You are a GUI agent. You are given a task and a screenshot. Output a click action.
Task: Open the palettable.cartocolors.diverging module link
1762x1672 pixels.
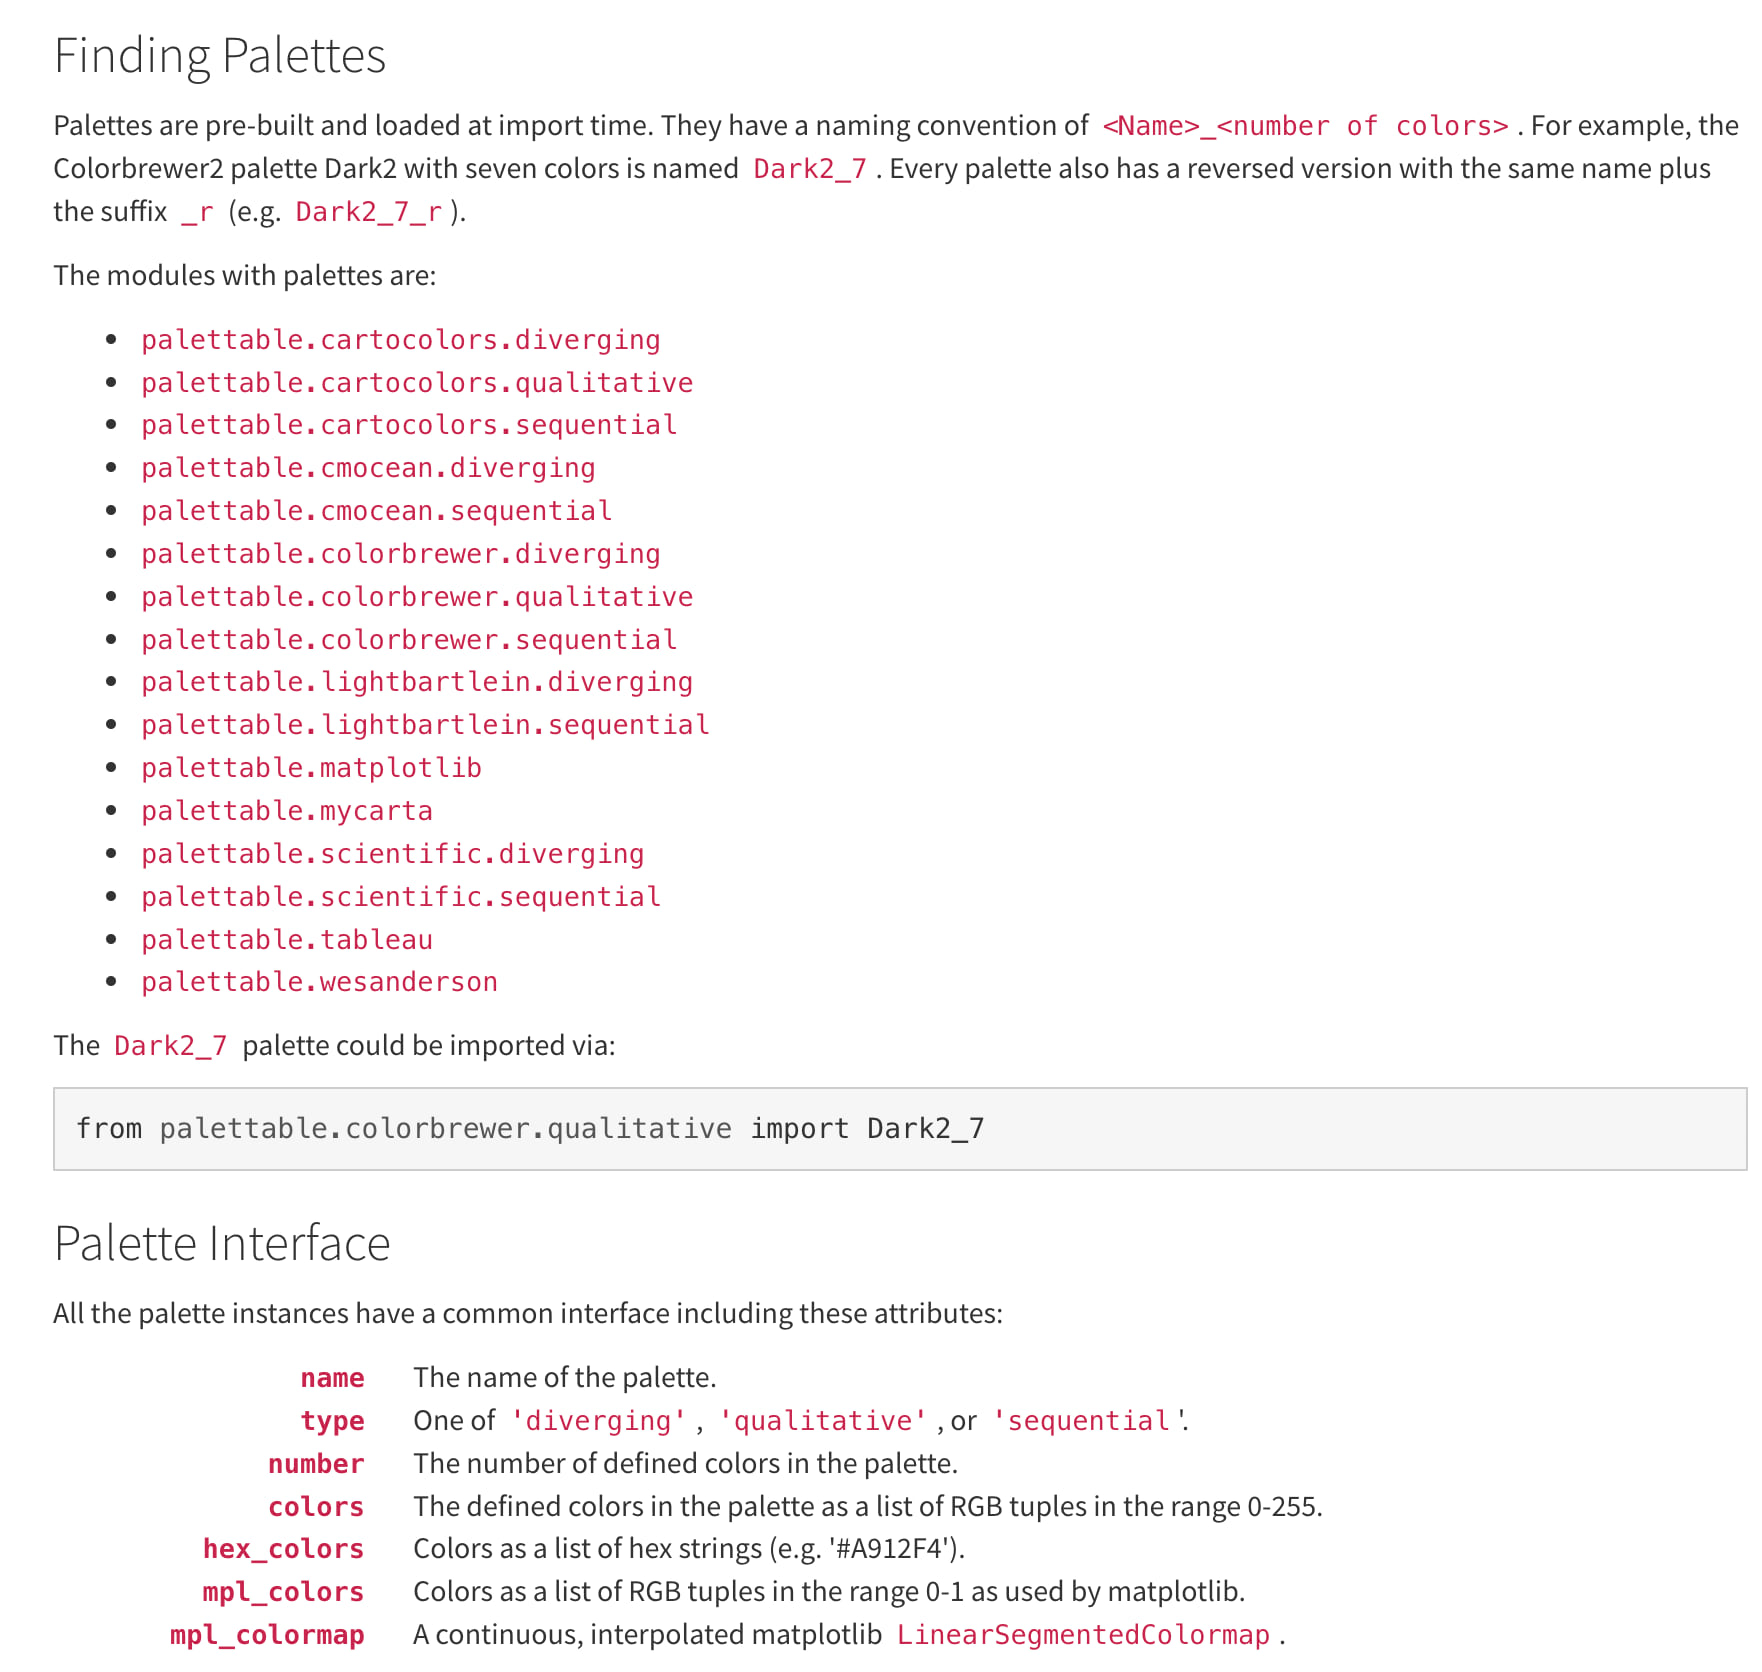coord(400,340)
